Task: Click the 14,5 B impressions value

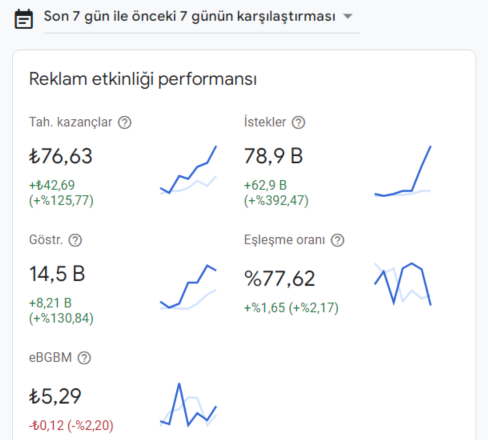Action: tap(57, 274)
